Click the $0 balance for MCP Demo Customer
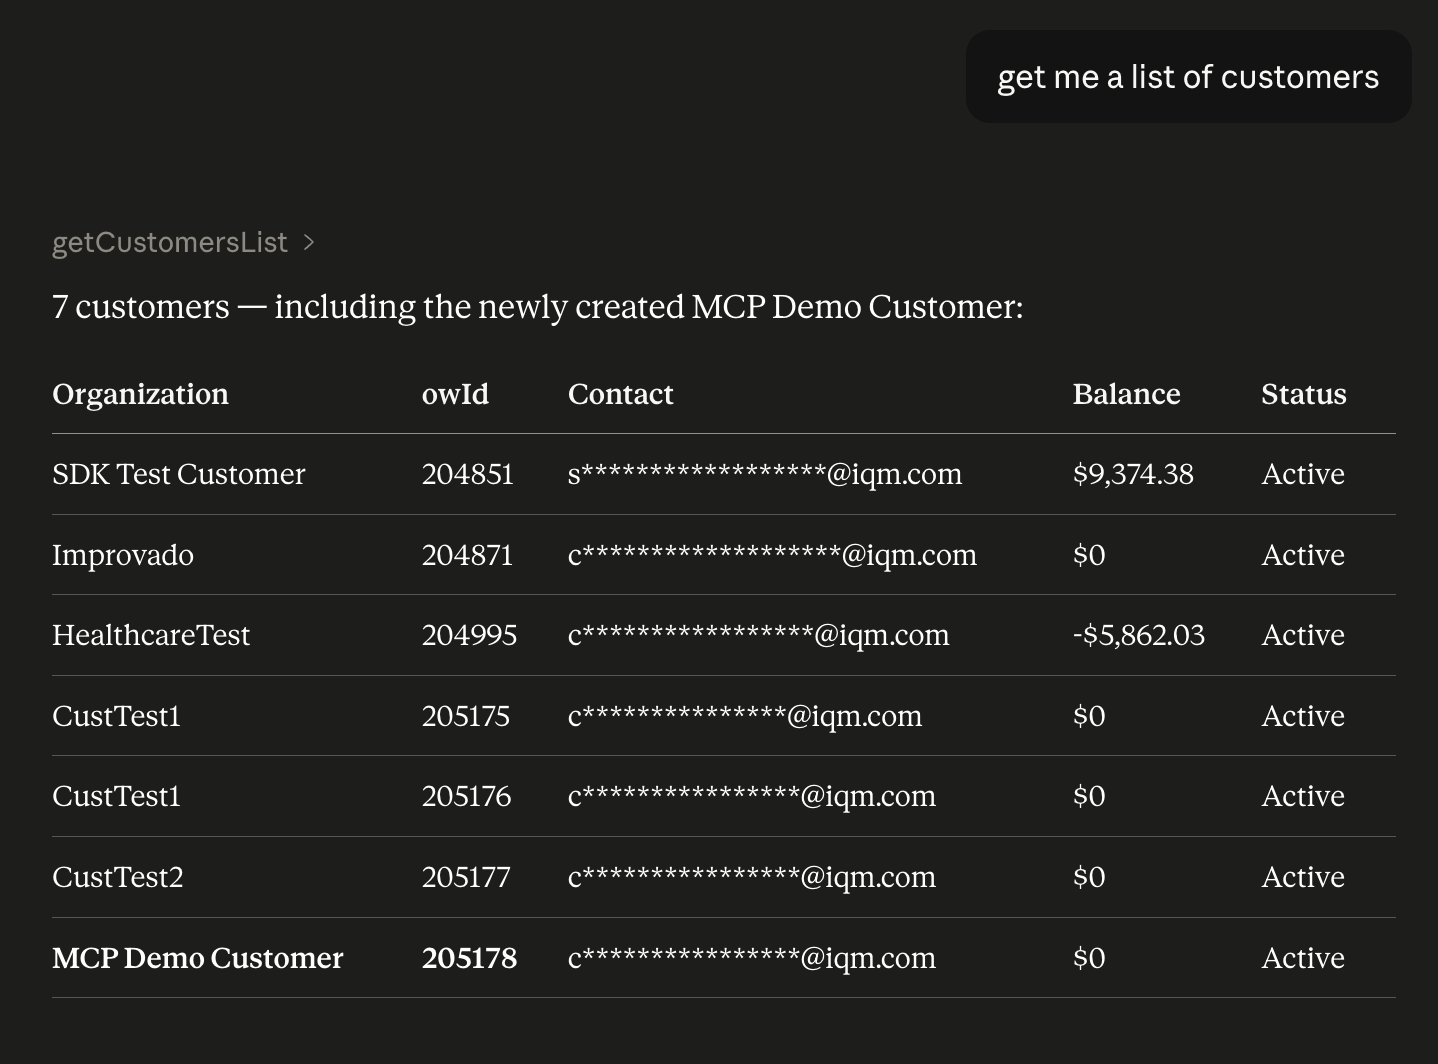The image size is (1438, 1064). point(1089,958)
